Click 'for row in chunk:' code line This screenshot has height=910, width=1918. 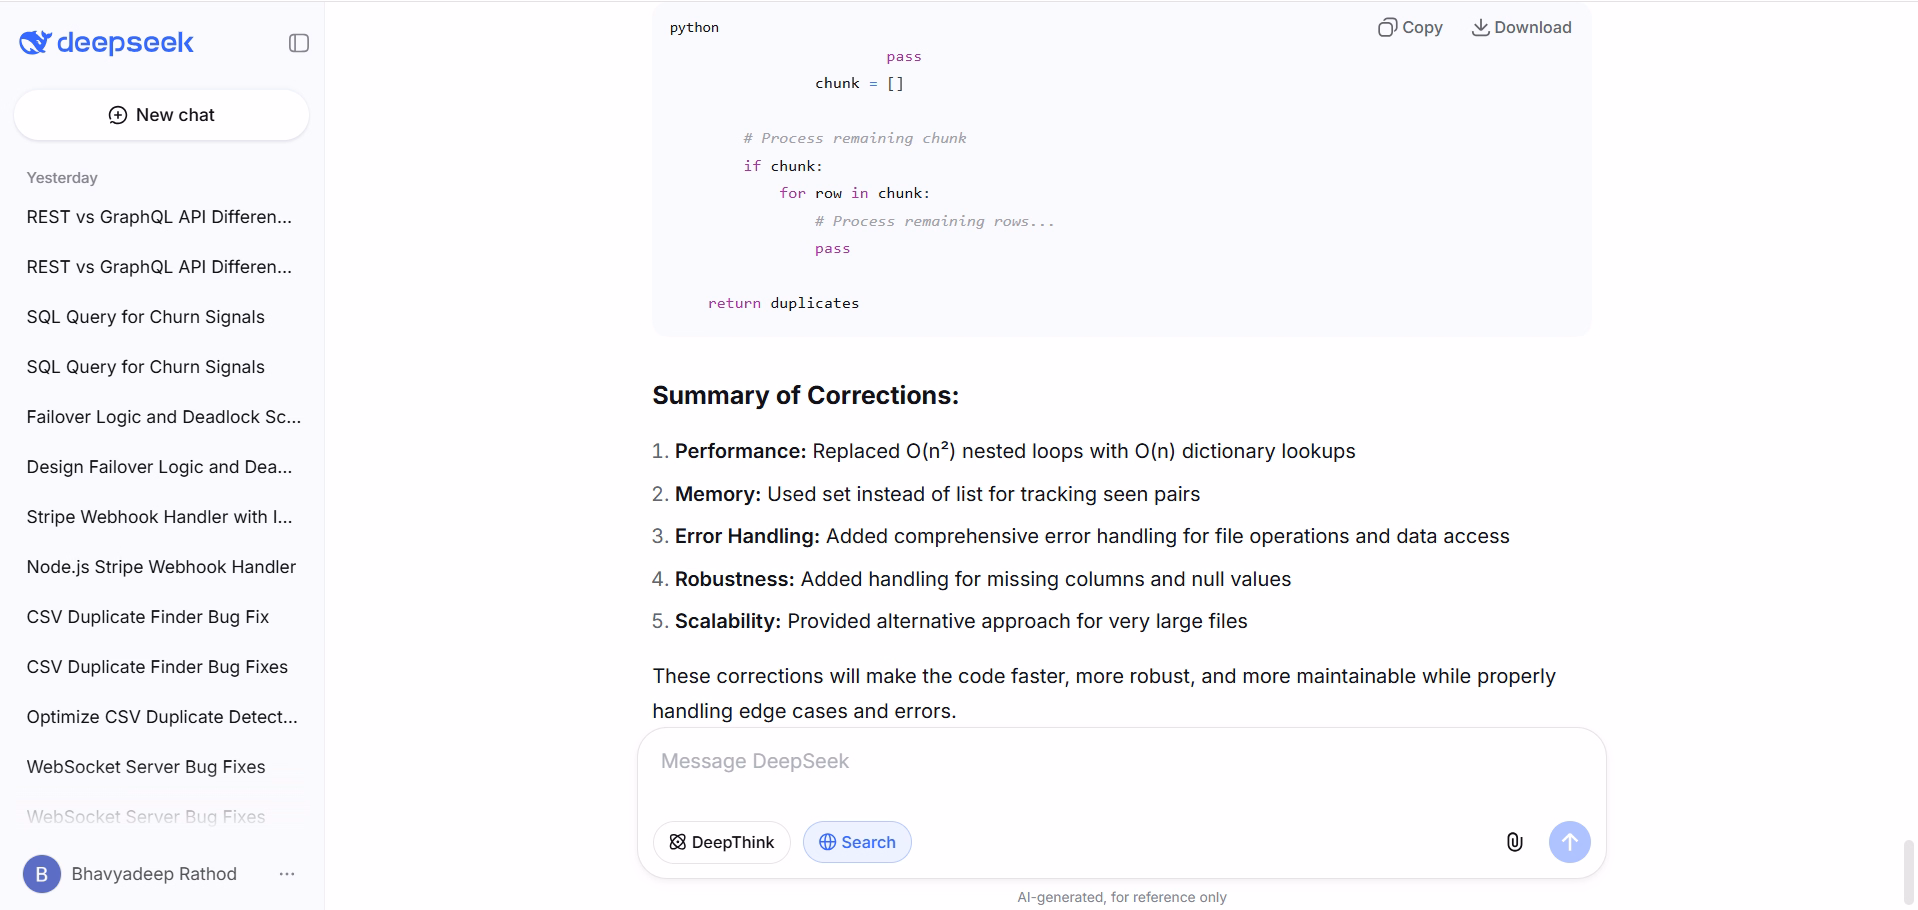pyautogui.click(x=854, y=193)
